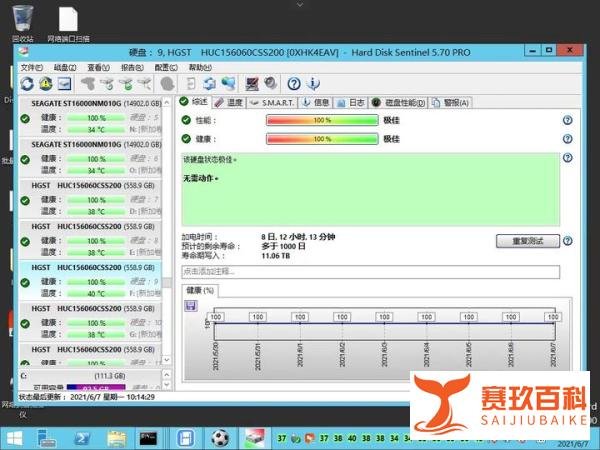600x450 pixels.
Task: Select the 综述 overview tab
Action: click(194, 102)
